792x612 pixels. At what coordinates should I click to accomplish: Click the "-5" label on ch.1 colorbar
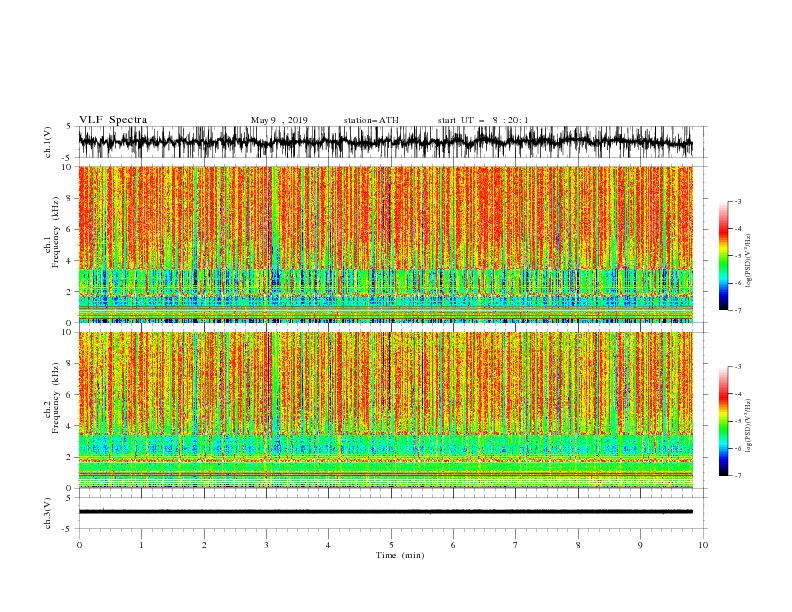tap(737, 256)
